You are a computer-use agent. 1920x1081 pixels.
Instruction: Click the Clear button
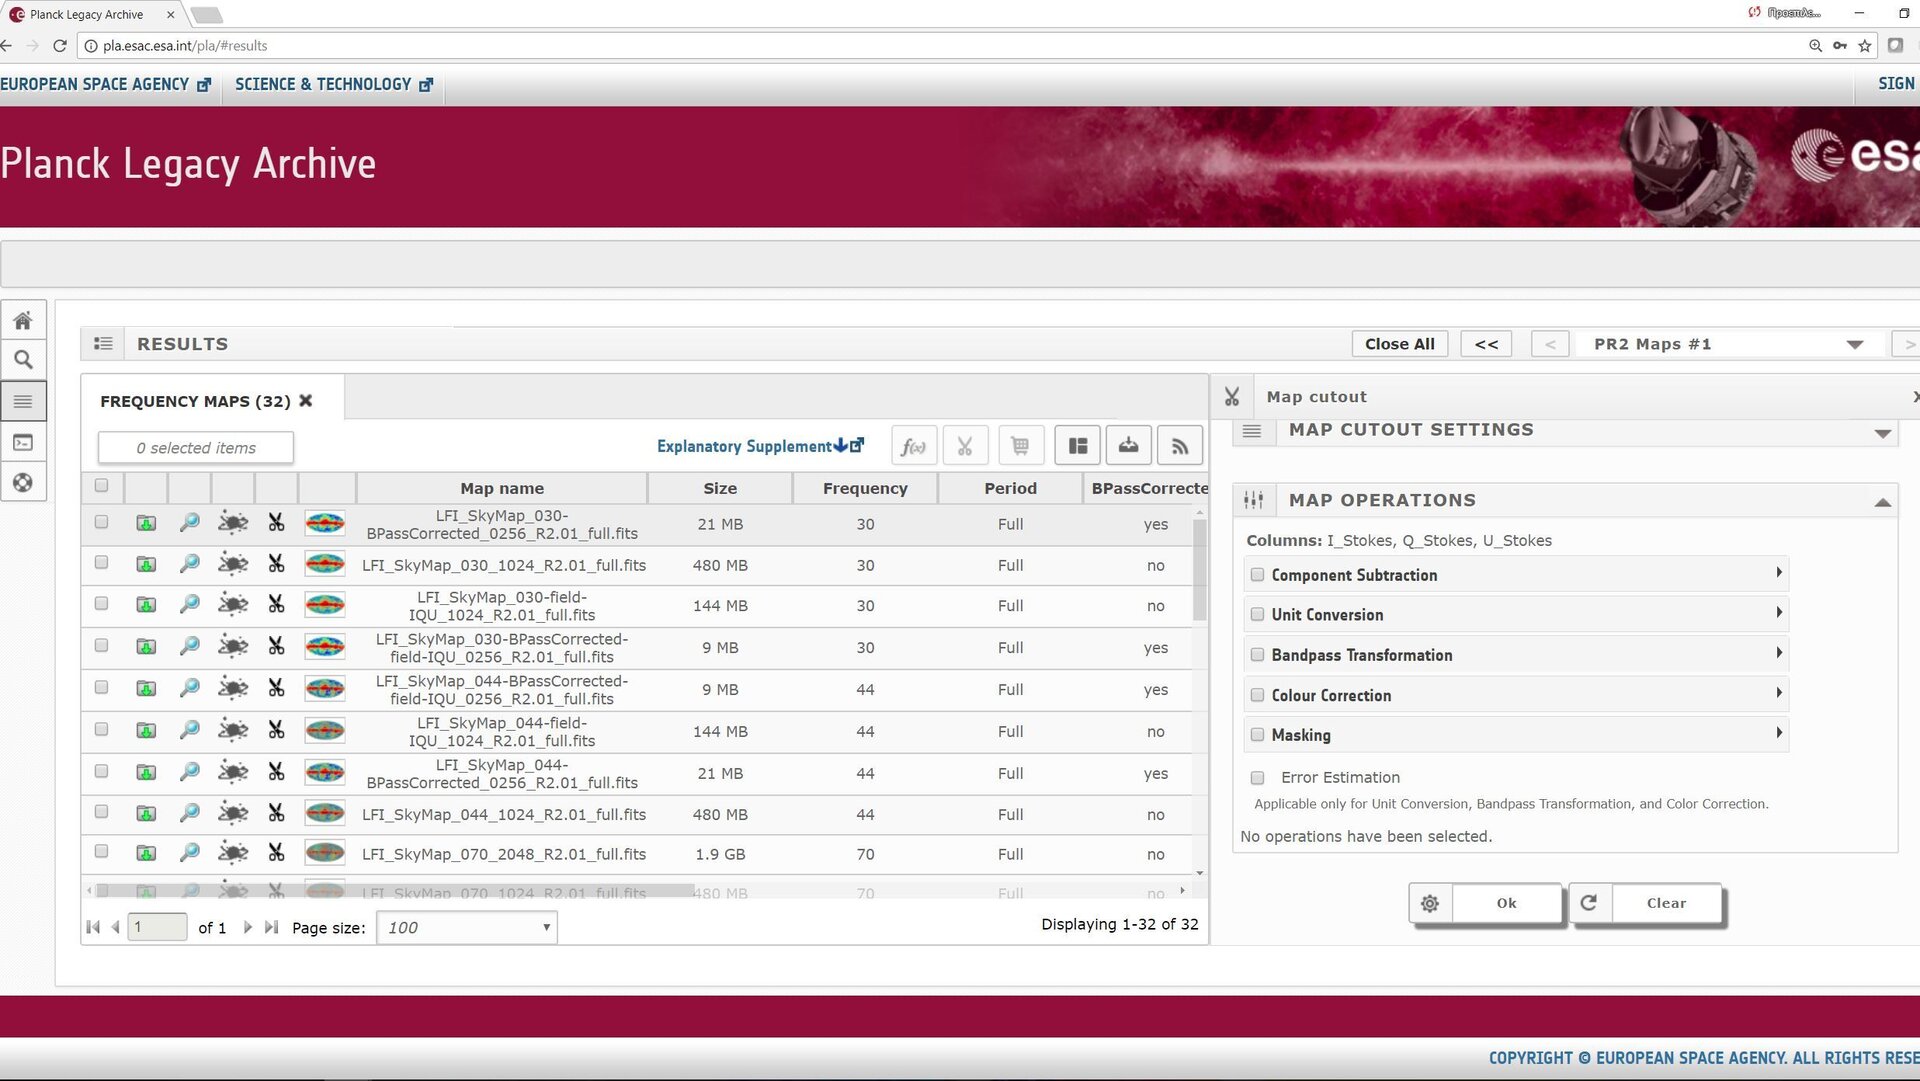tap(1666, 903)
